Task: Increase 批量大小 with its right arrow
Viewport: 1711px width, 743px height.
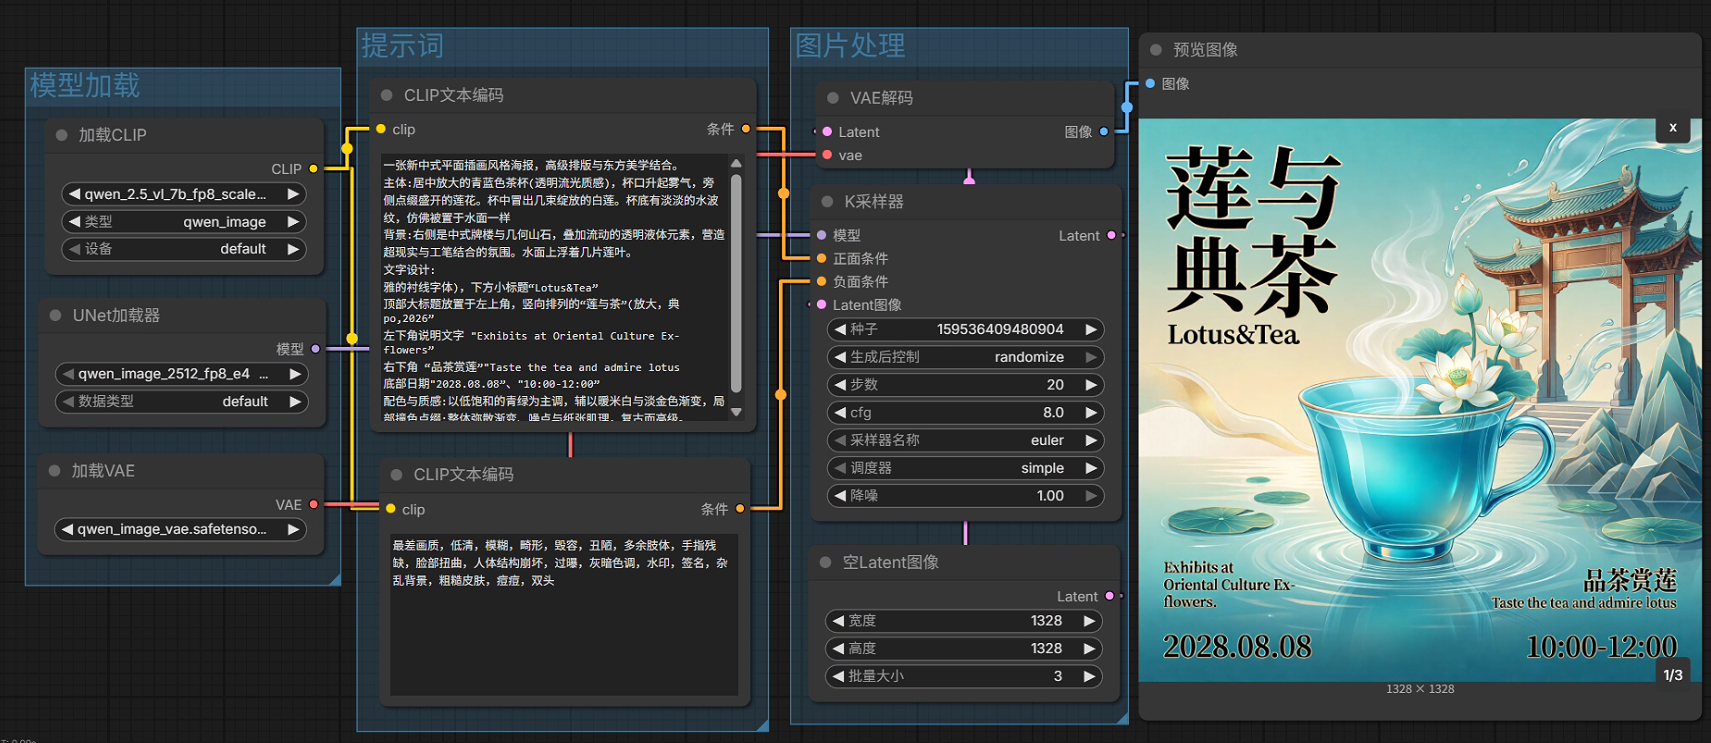Action: click(x=1089, y=676)
